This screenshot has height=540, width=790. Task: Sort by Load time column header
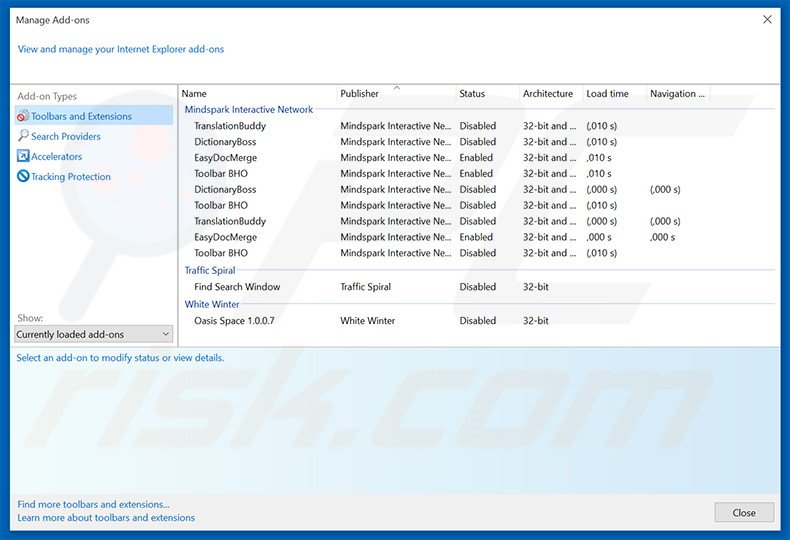614,94
